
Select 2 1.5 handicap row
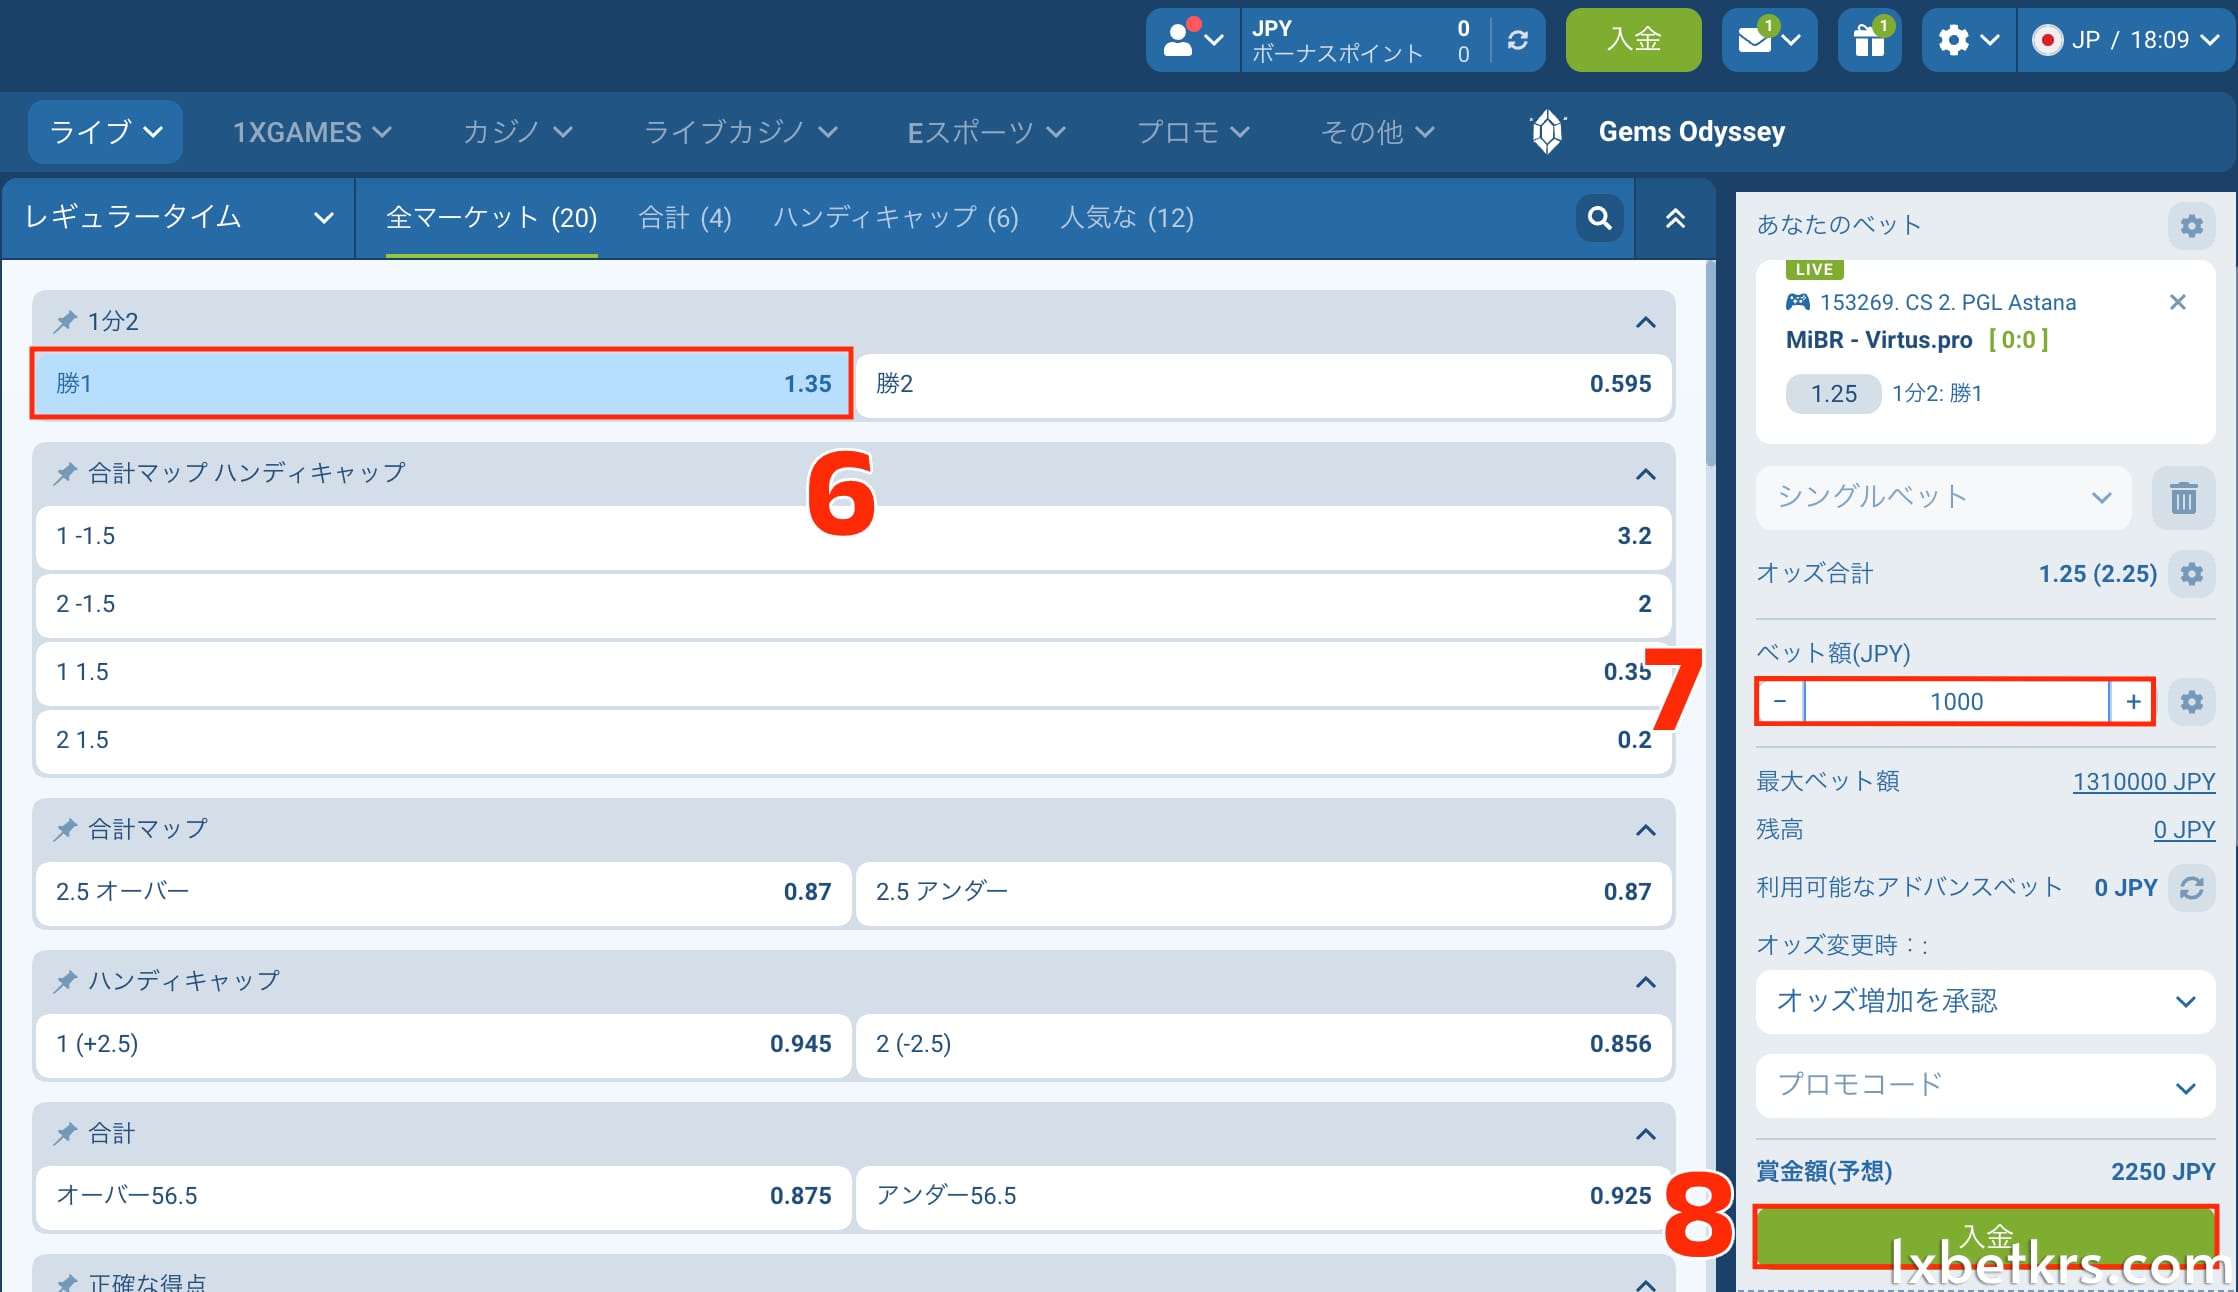(x=853, y=740)
